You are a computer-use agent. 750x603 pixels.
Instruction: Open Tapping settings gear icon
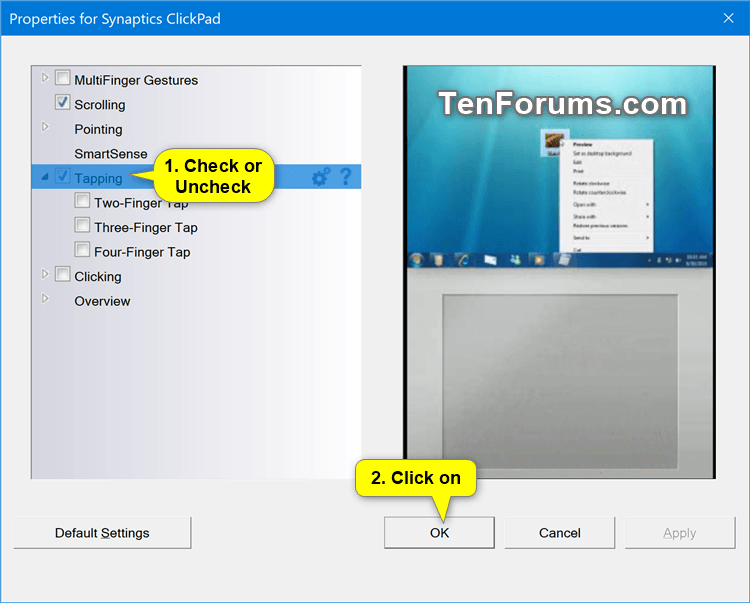(x=321, y=177)
